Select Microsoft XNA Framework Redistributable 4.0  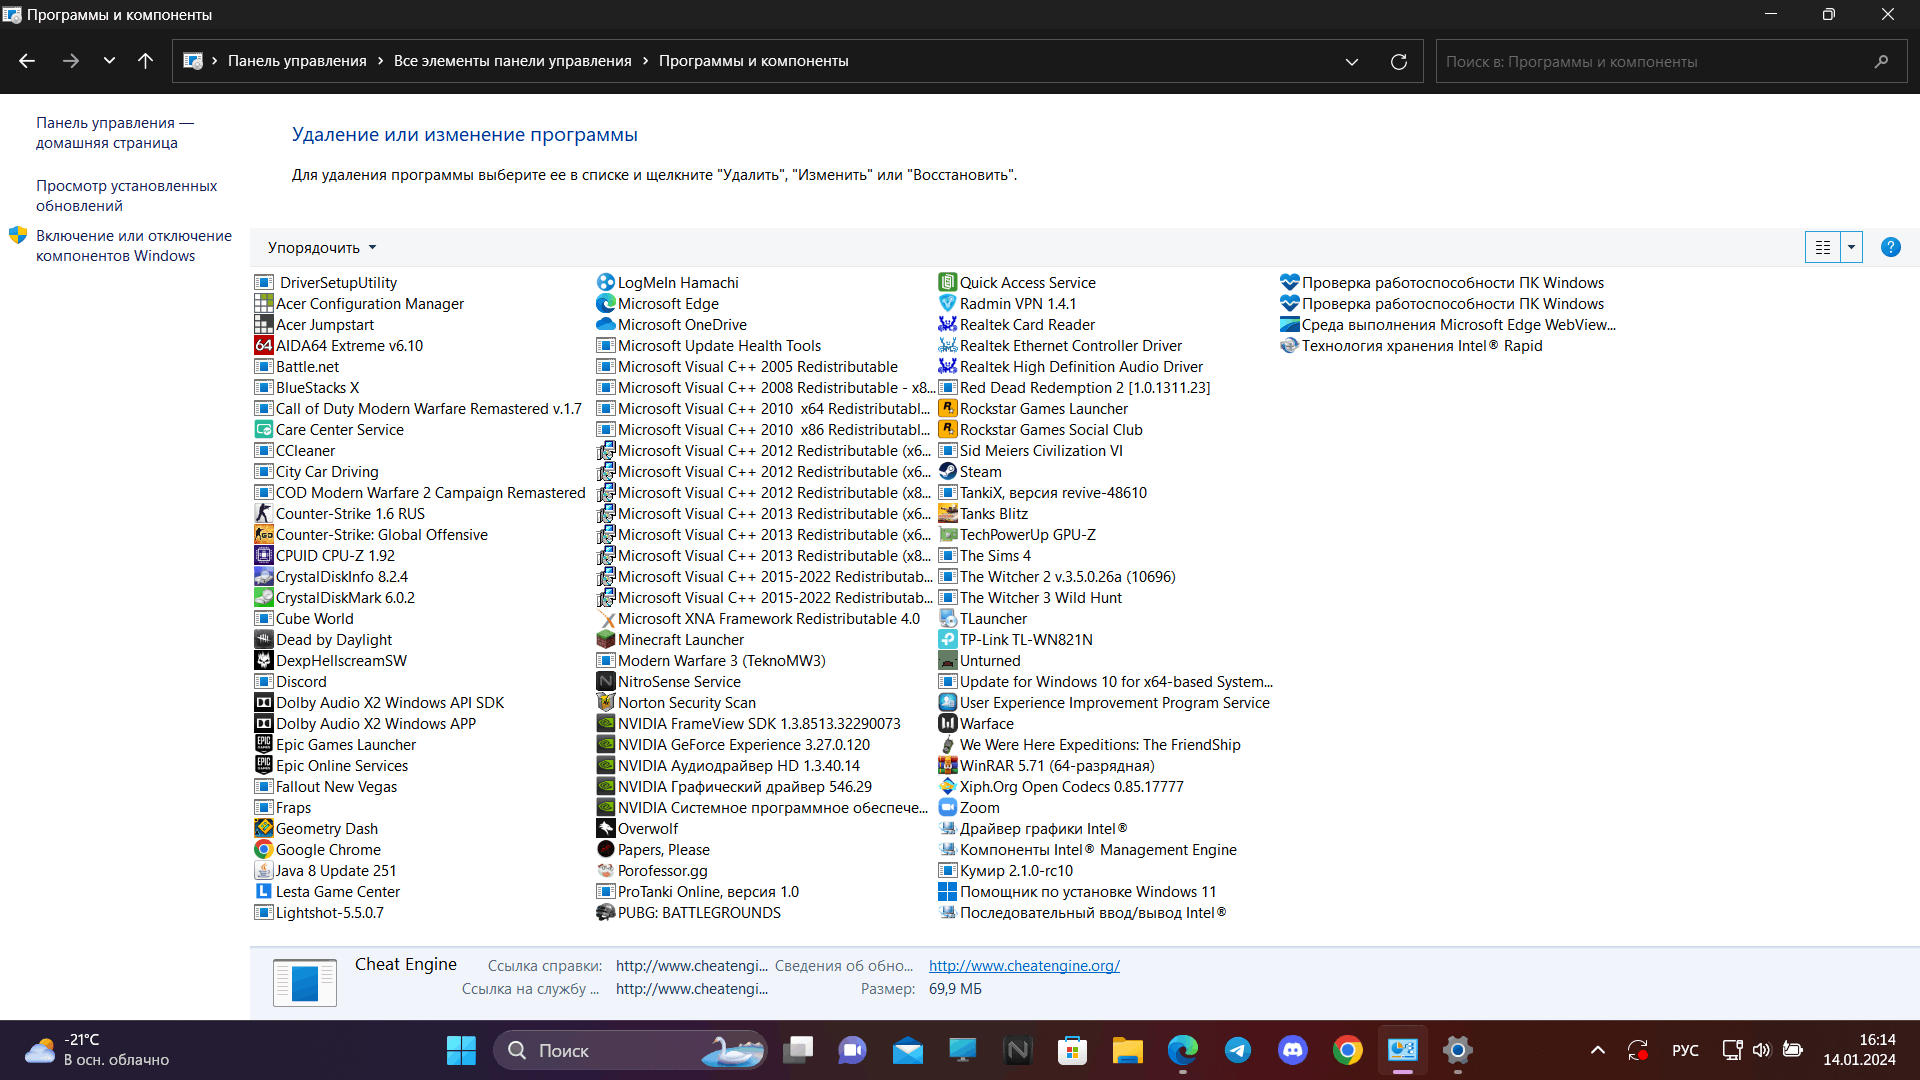click(x=759, y=619)
